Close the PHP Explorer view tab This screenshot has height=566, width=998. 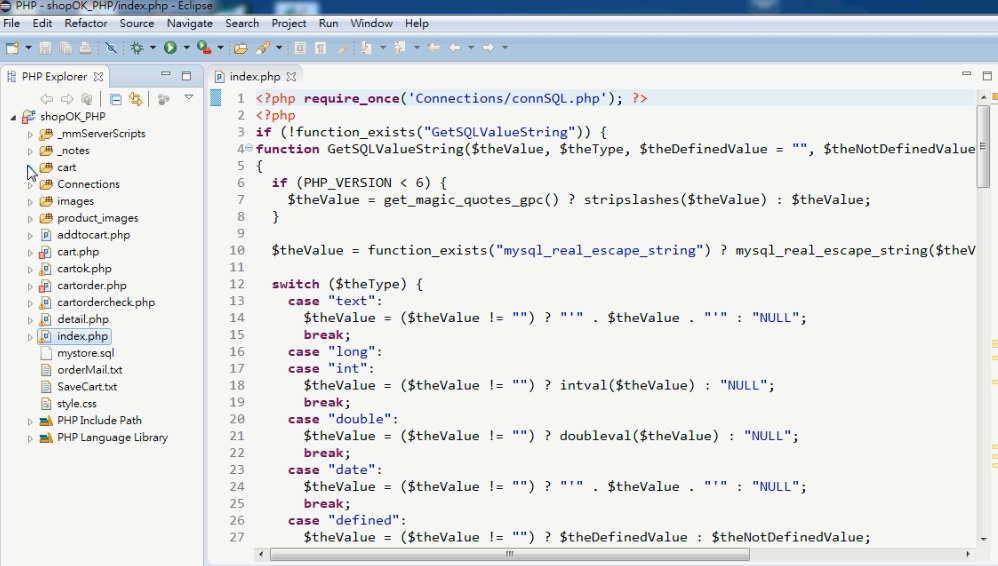click(98, 76)
